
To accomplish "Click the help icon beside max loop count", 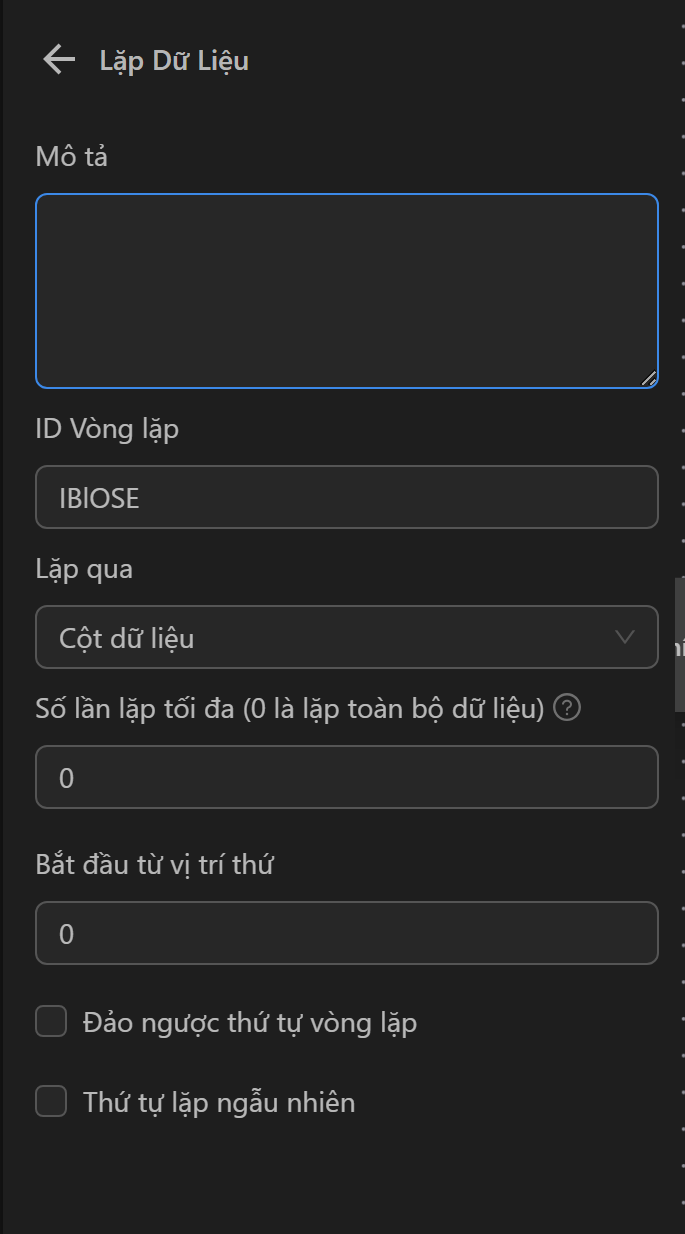I will tap(567, 709).
